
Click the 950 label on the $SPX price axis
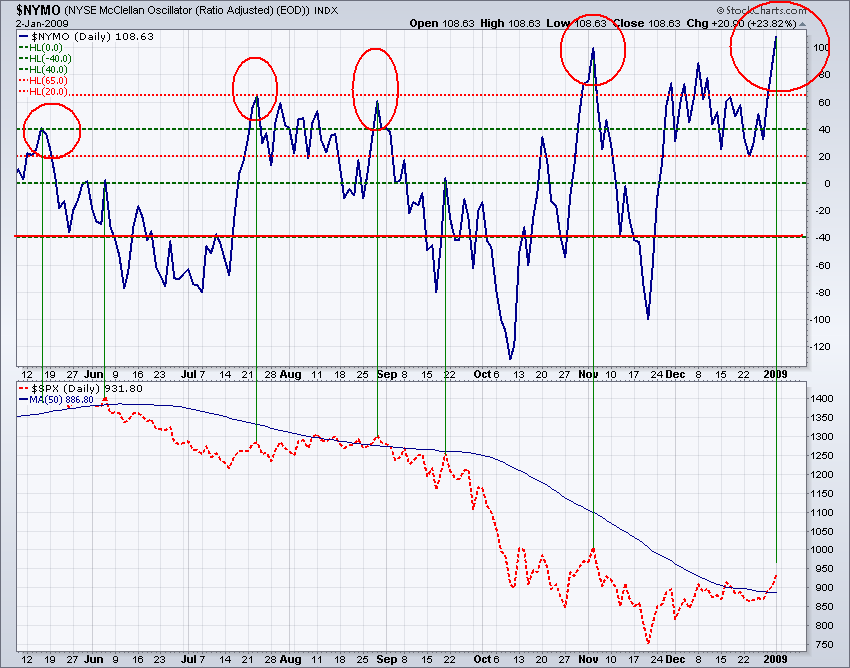tap(824, 569)
